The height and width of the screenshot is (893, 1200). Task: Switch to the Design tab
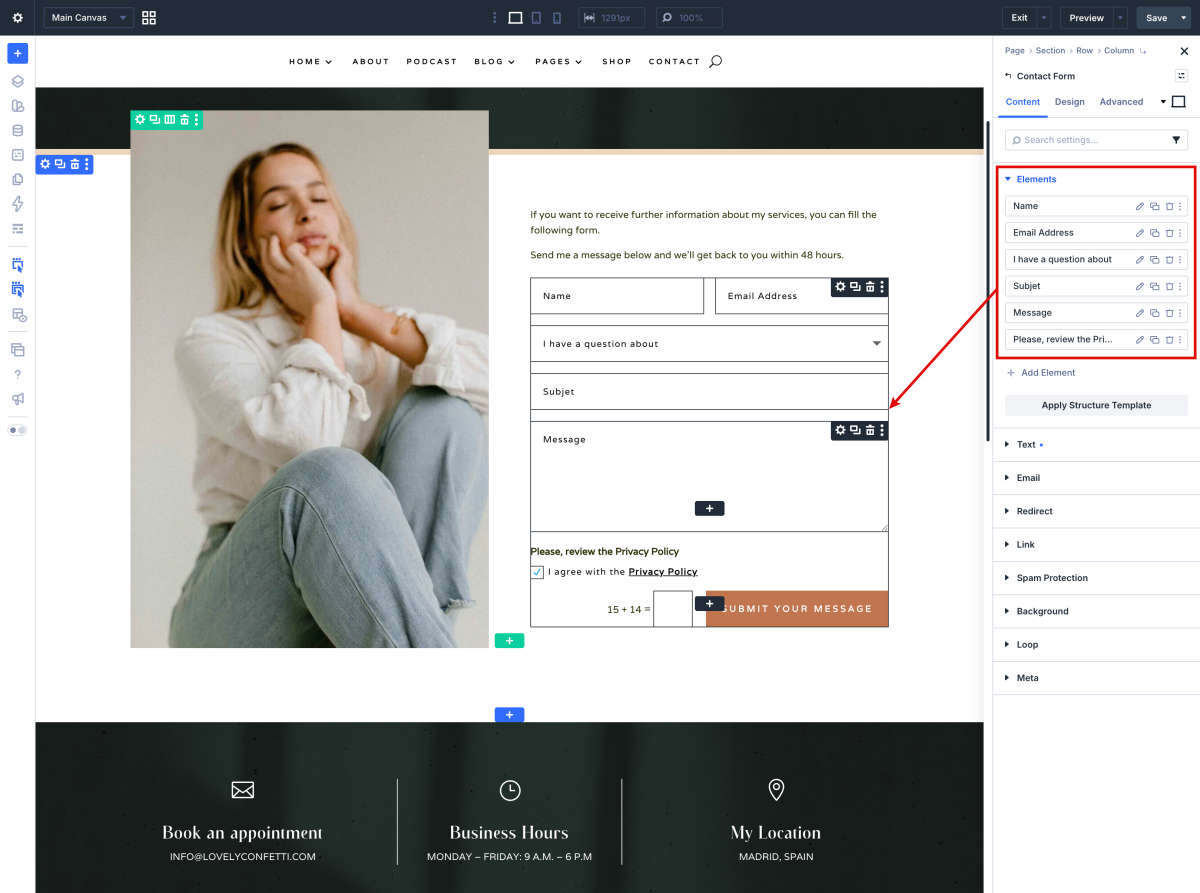(1069, 102)
